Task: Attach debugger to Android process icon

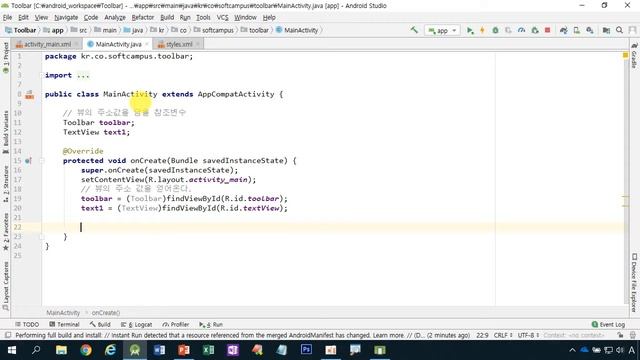Action: click(534, 30)
